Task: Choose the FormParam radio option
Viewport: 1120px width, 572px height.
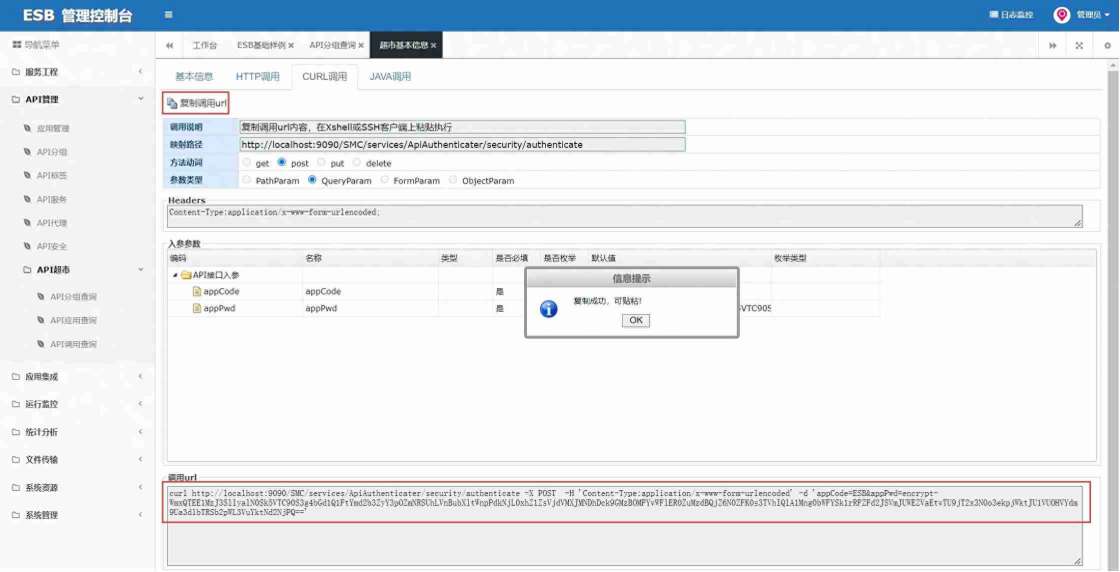Action: pyautogui.click(x=384, y=180)
